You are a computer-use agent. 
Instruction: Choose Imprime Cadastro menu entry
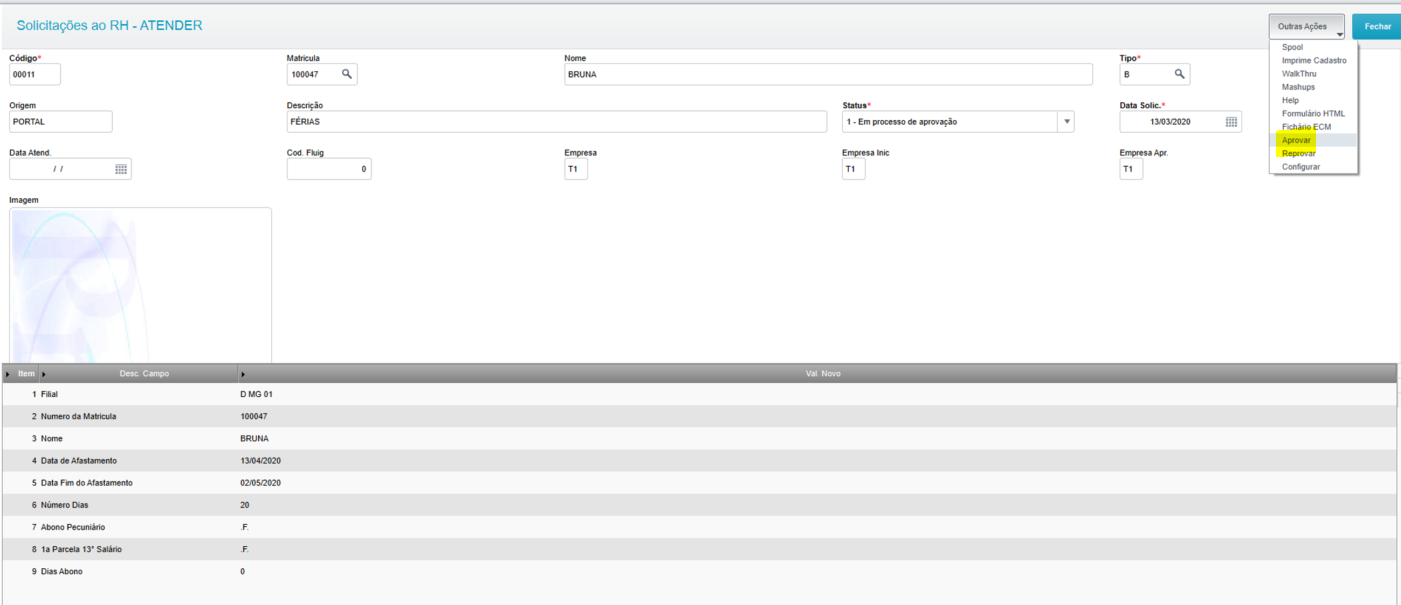[x=1314, y=61]
